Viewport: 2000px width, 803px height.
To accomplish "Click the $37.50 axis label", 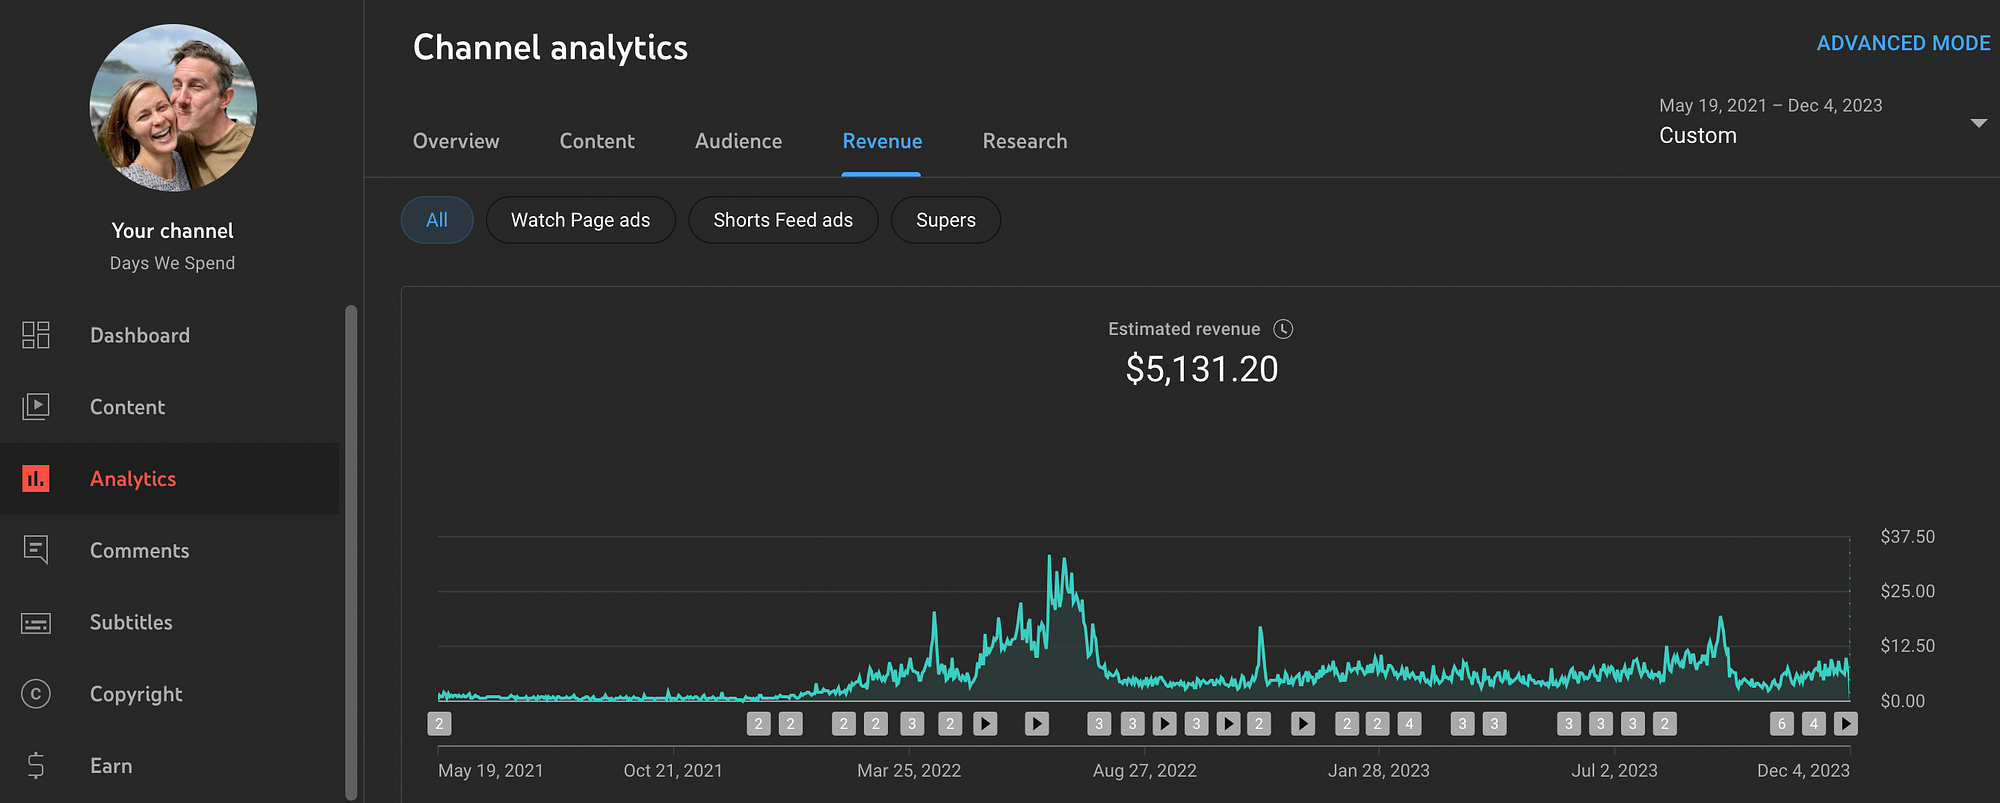I will point(1907,537).
